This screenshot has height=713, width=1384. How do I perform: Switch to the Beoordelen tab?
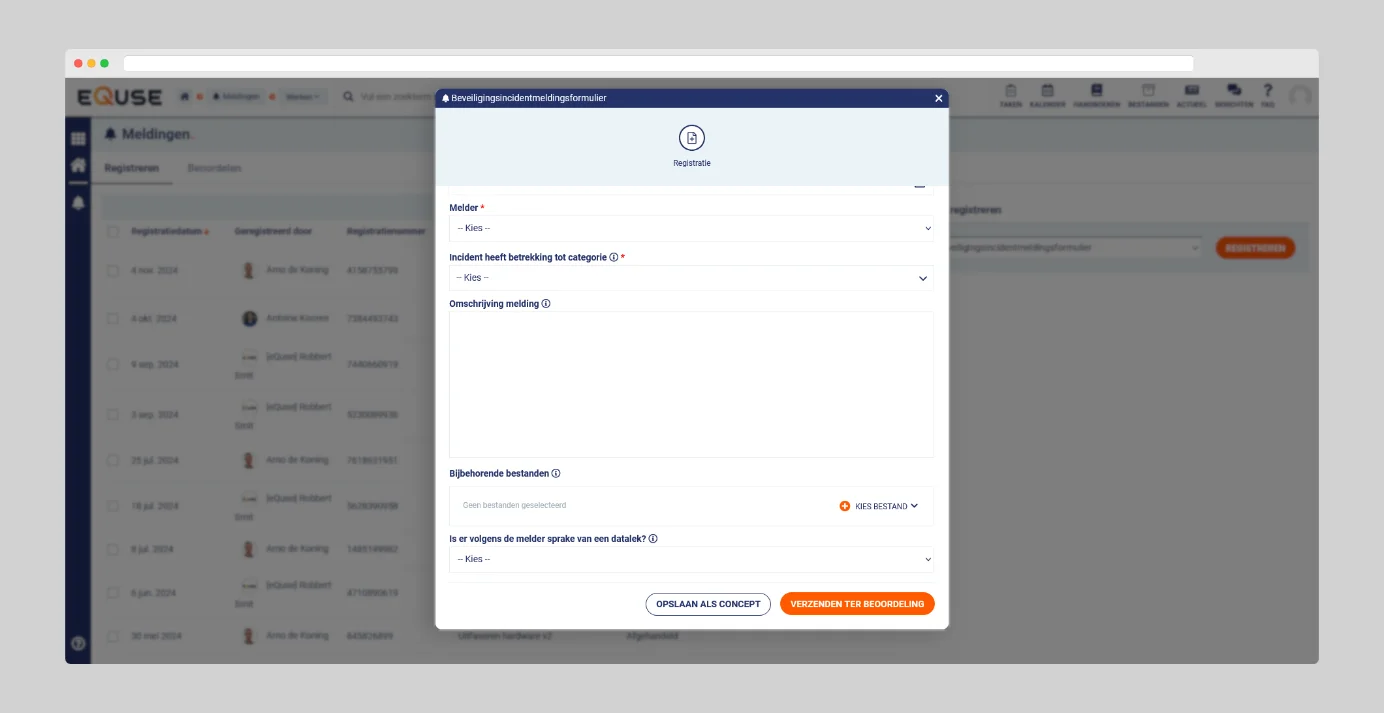click(x=214, y=168)
